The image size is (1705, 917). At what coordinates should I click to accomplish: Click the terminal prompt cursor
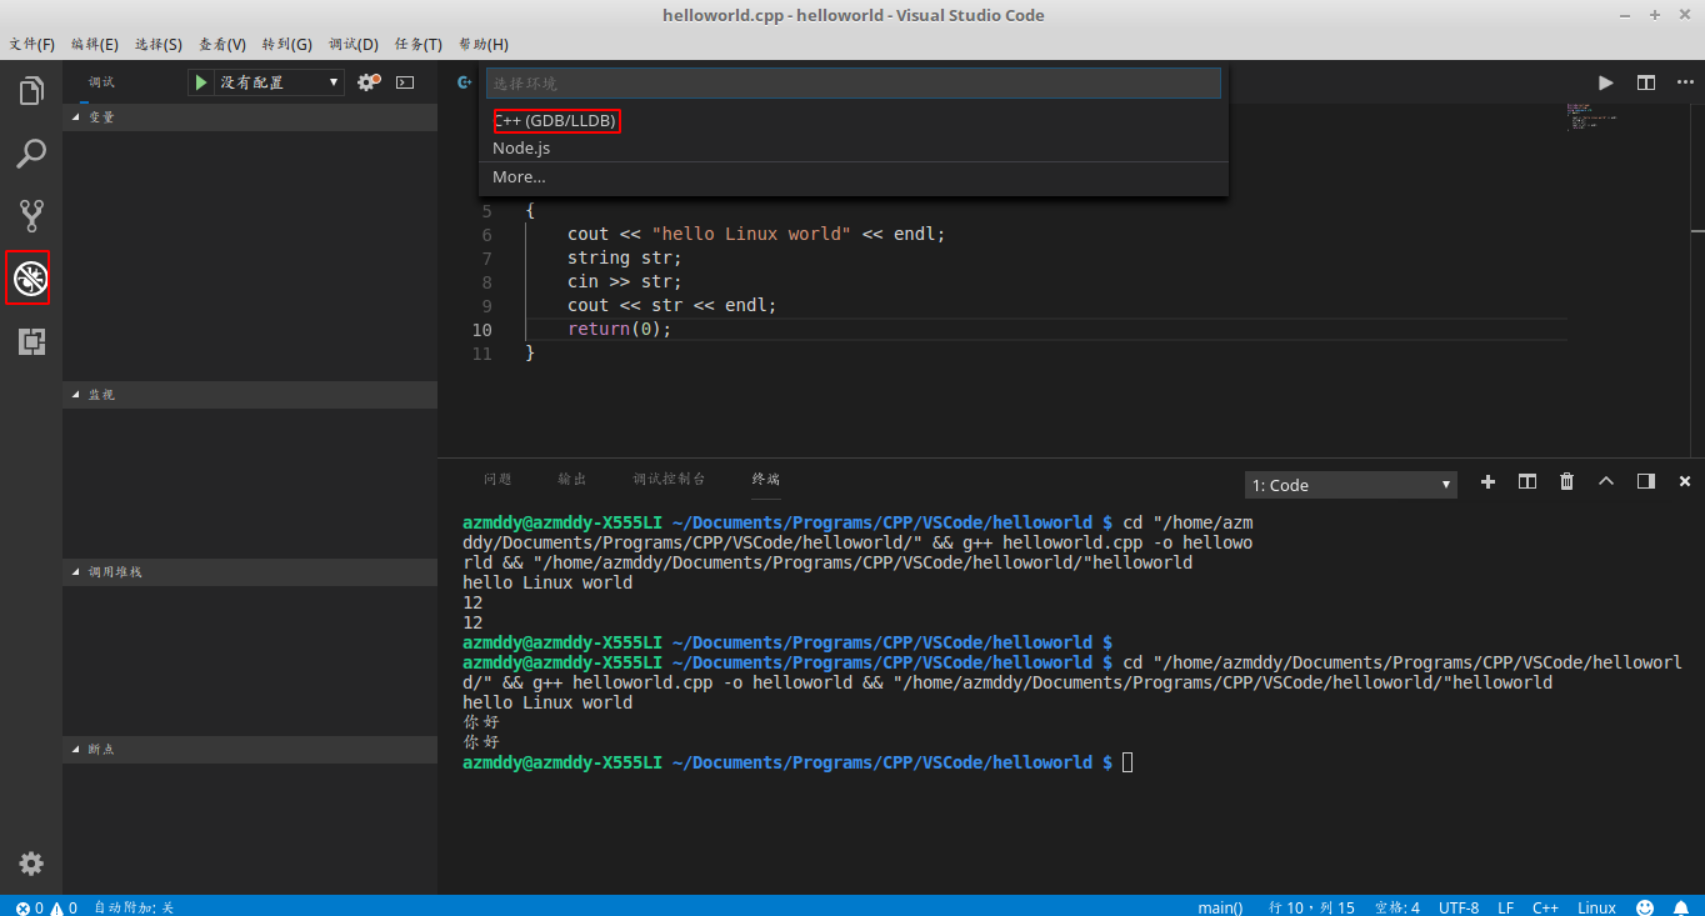[1127, 762]
